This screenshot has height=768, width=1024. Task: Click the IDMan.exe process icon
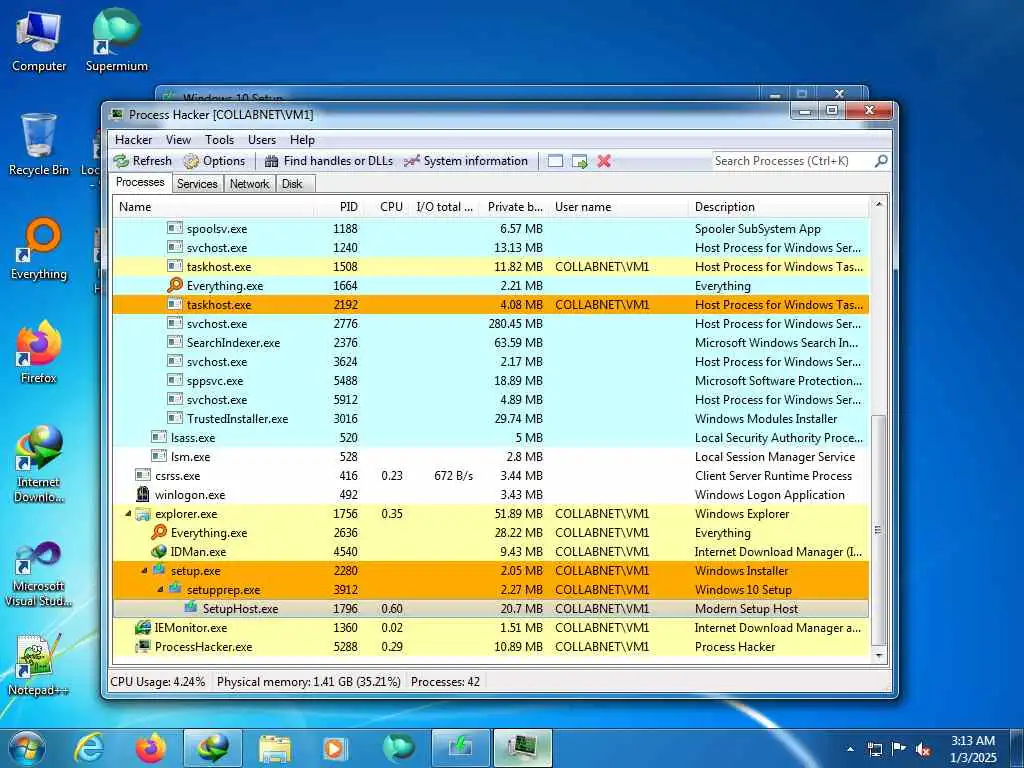(x=159, y=551)
